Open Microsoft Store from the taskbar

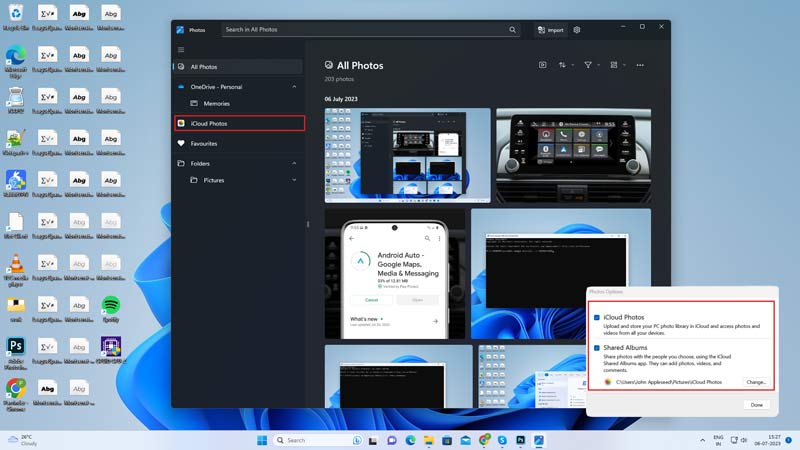coord(447,440)
